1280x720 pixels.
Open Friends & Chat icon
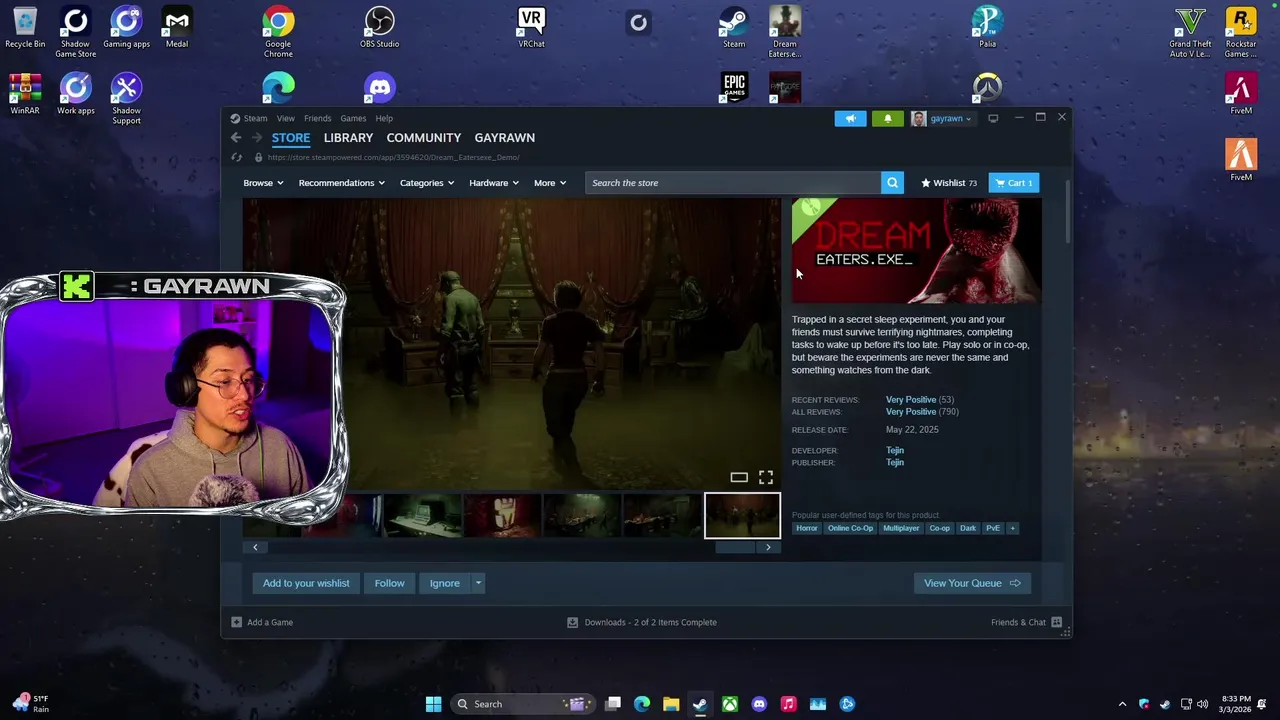point(1056,622)
